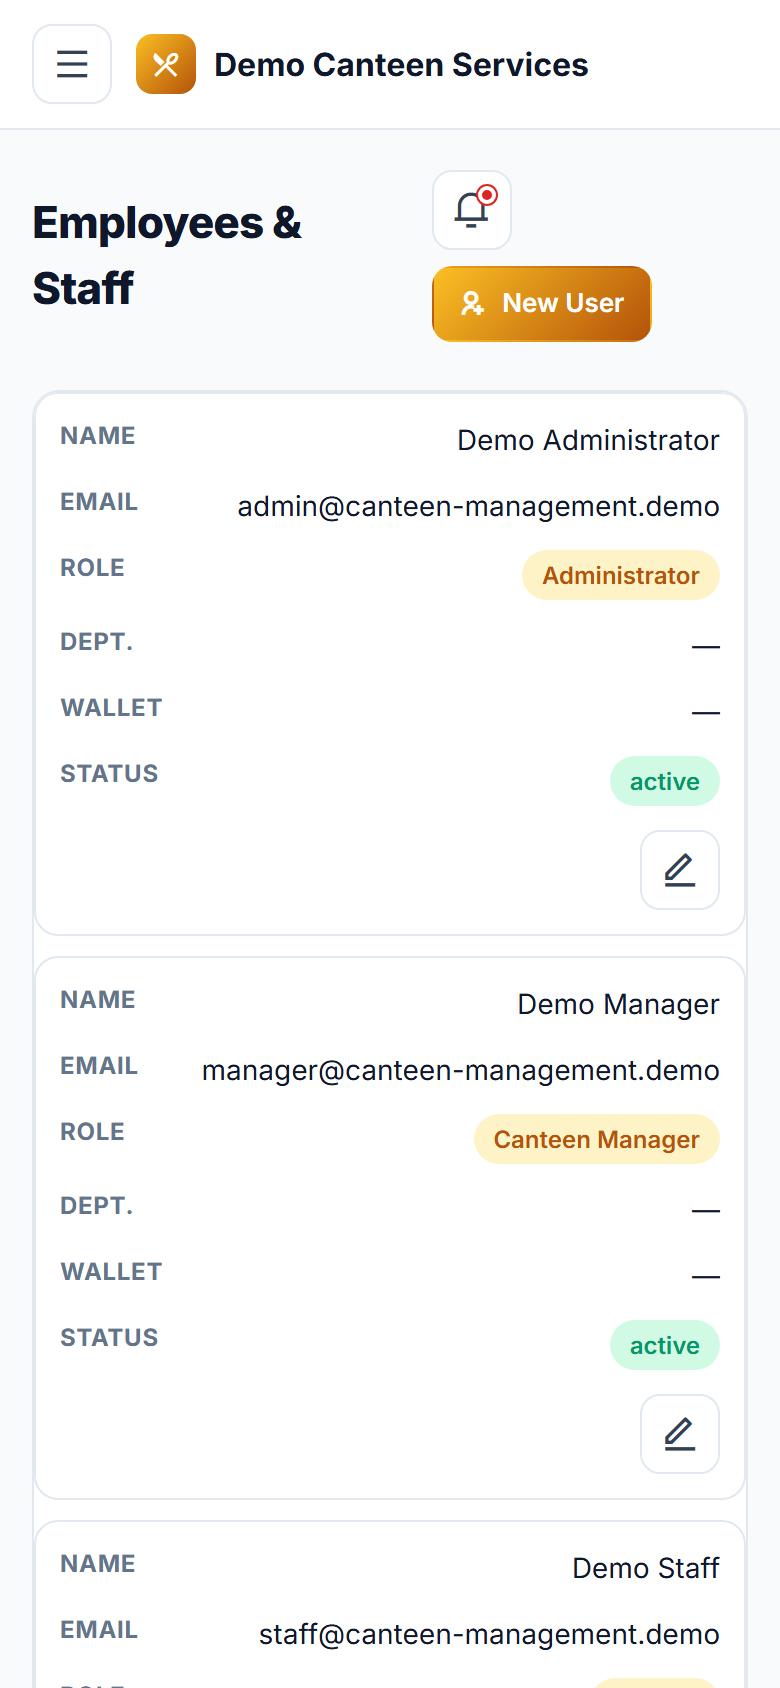780x1688 pixels.
Task: Click the New User button
Action: coord(542,304)
